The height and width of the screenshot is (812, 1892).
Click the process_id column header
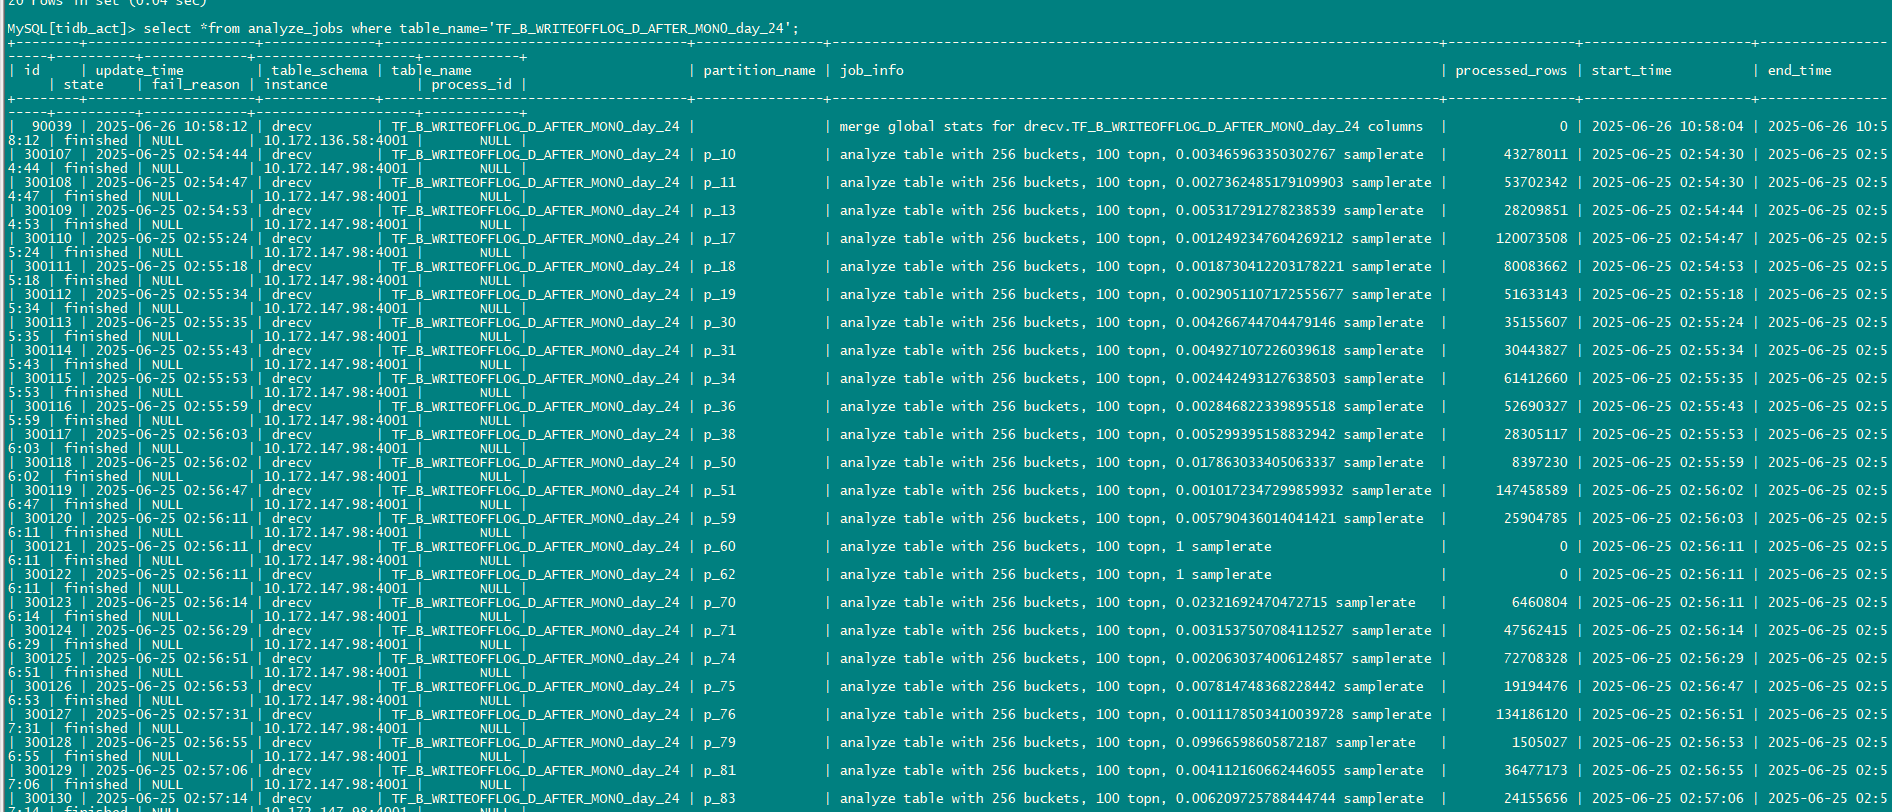(471, 84)
